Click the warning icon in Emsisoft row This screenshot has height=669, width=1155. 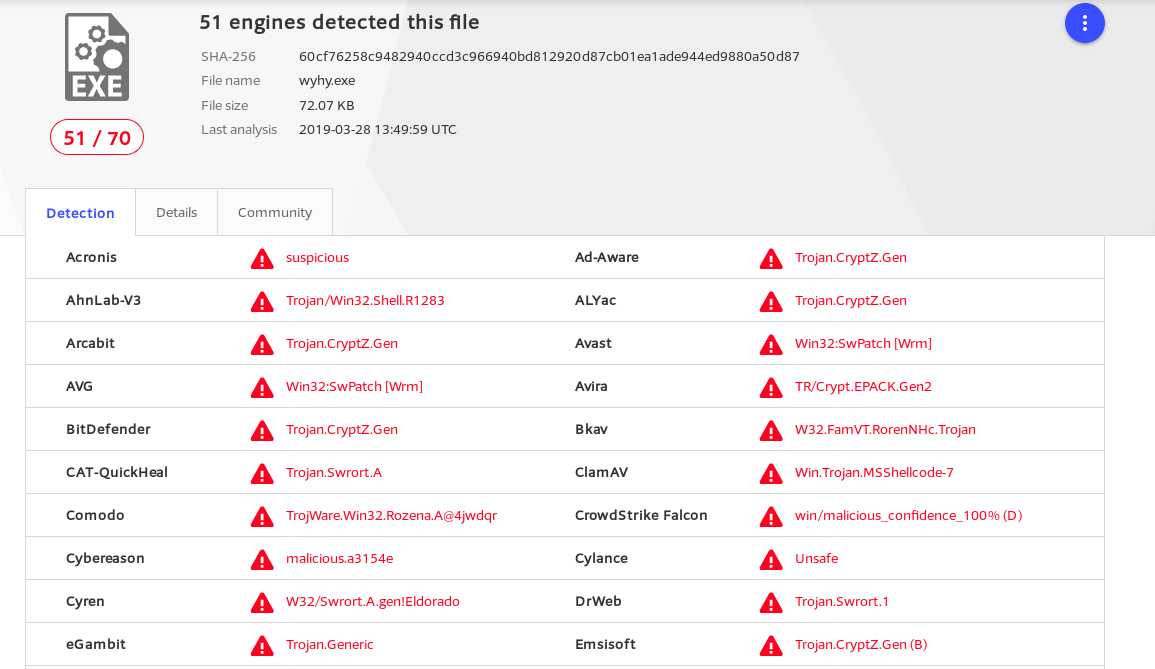pos(770,645)
